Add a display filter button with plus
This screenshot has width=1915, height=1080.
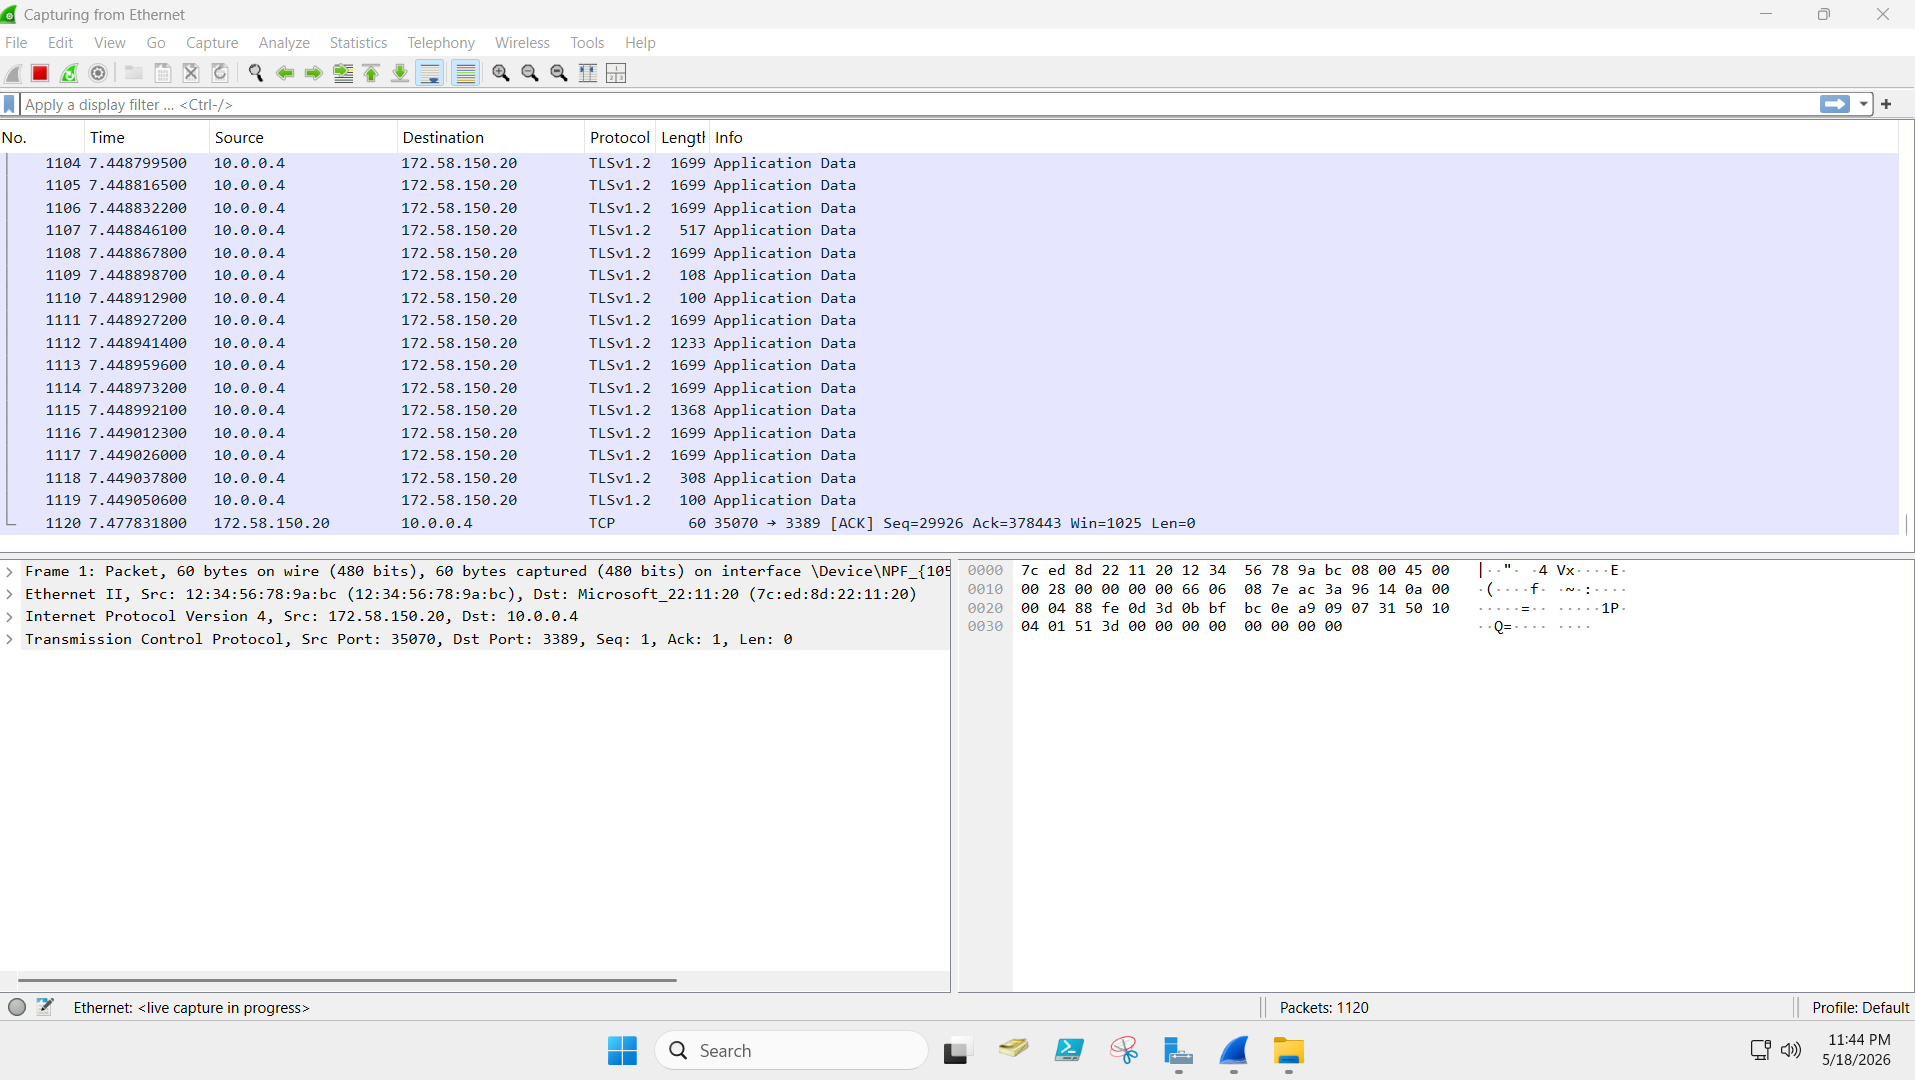[x=1886, y=104]
